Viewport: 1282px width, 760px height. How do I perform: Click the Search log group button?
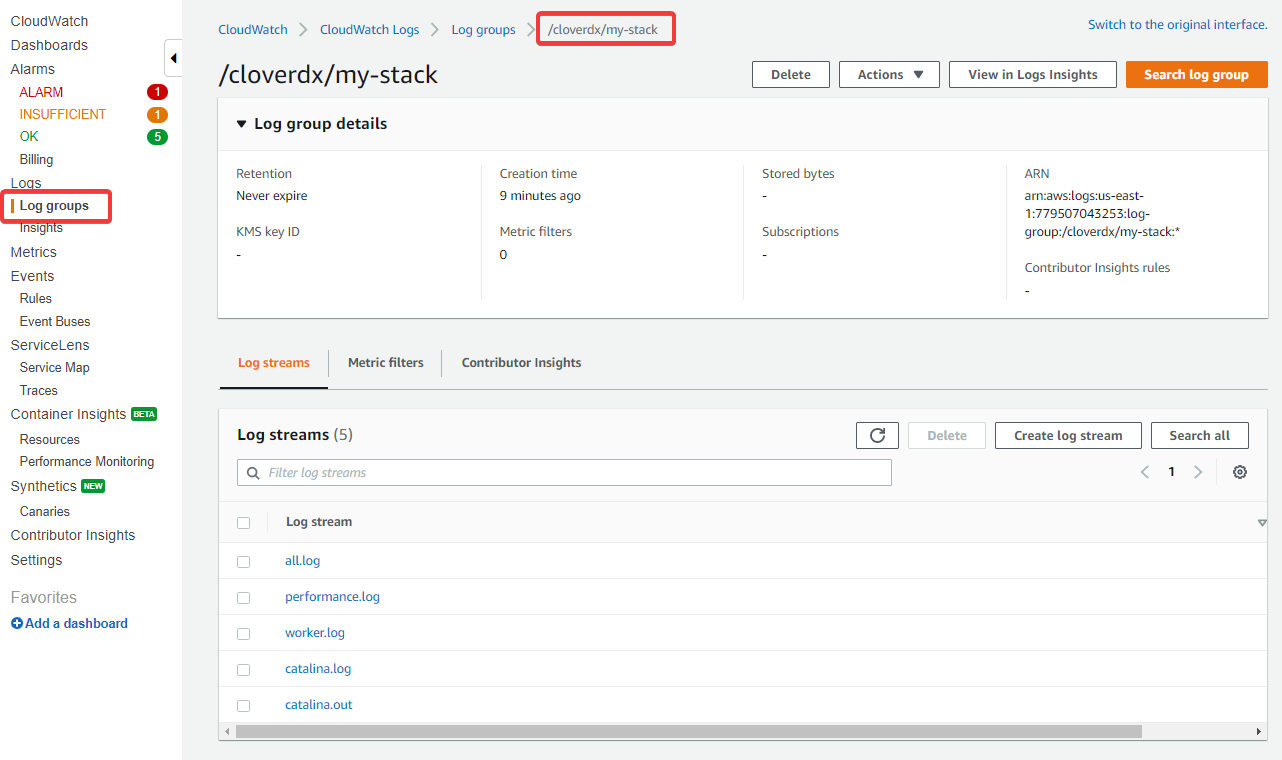pos(1196,74)
